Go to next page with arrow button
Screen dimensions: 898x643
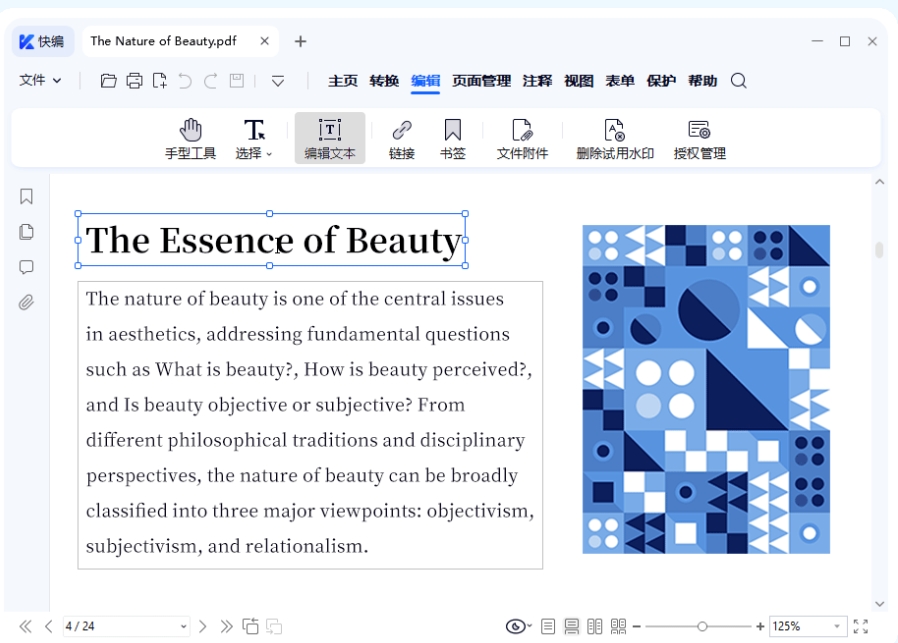tap(203, 625)
